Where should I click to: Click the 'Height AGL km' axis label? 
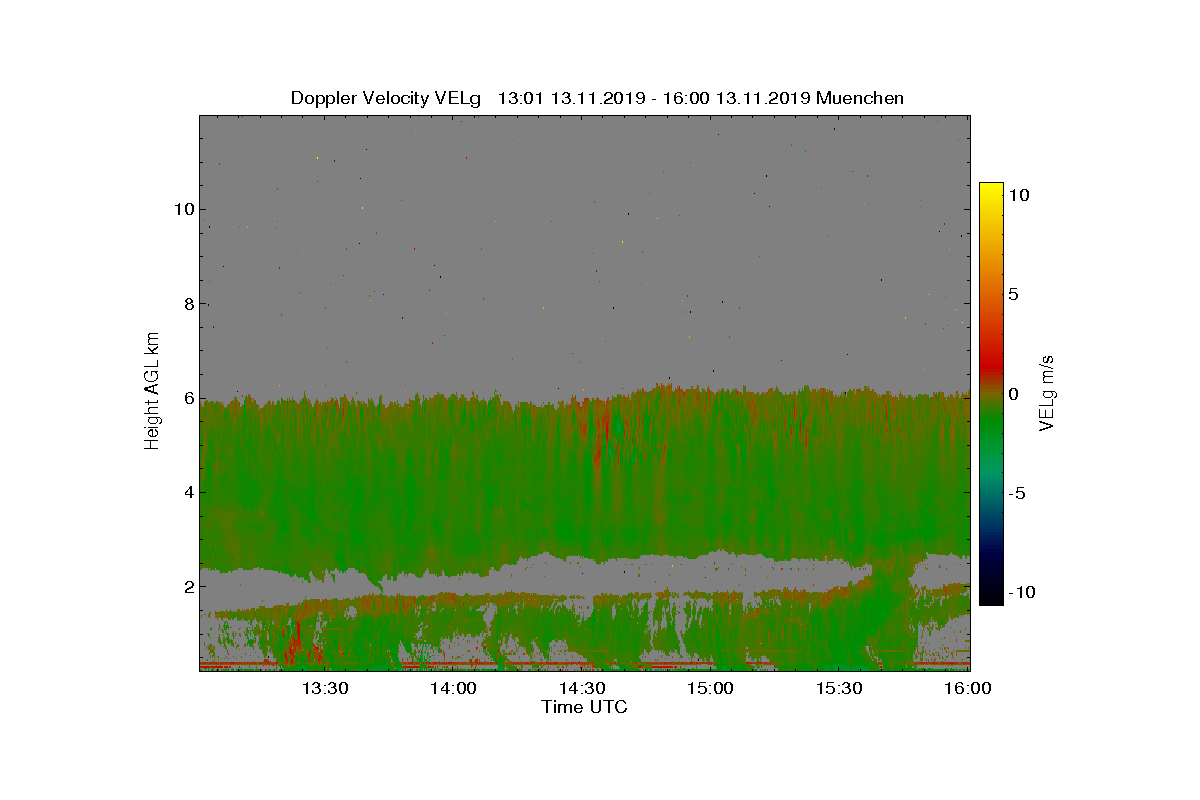point(152,390)
